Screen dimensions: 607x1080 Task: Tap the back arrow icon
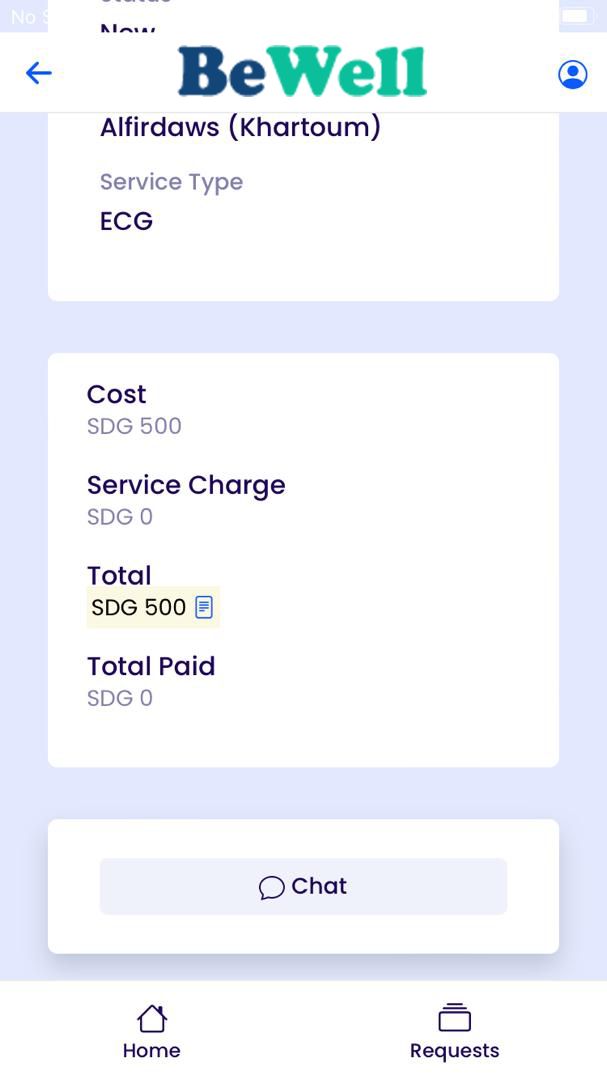pyautogui.click(x=39, y=73)
